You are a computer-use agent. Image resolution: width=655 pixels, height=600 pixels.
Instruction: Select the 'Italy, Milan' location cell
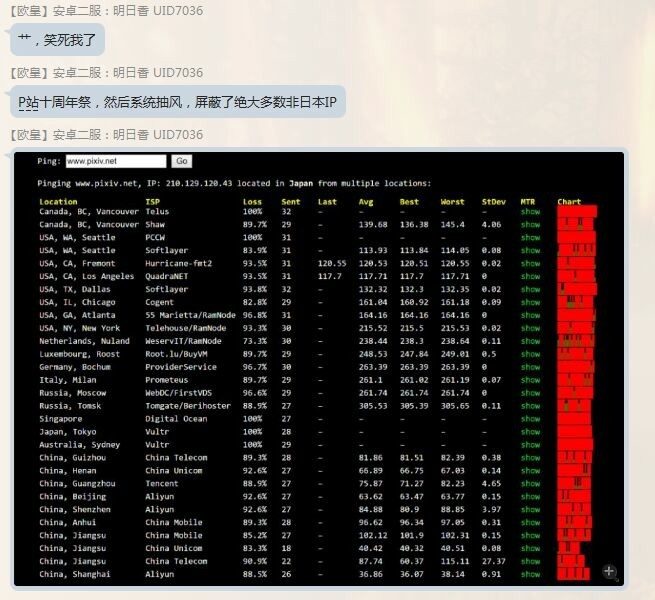pyautogui.click(x=68, y=380)
